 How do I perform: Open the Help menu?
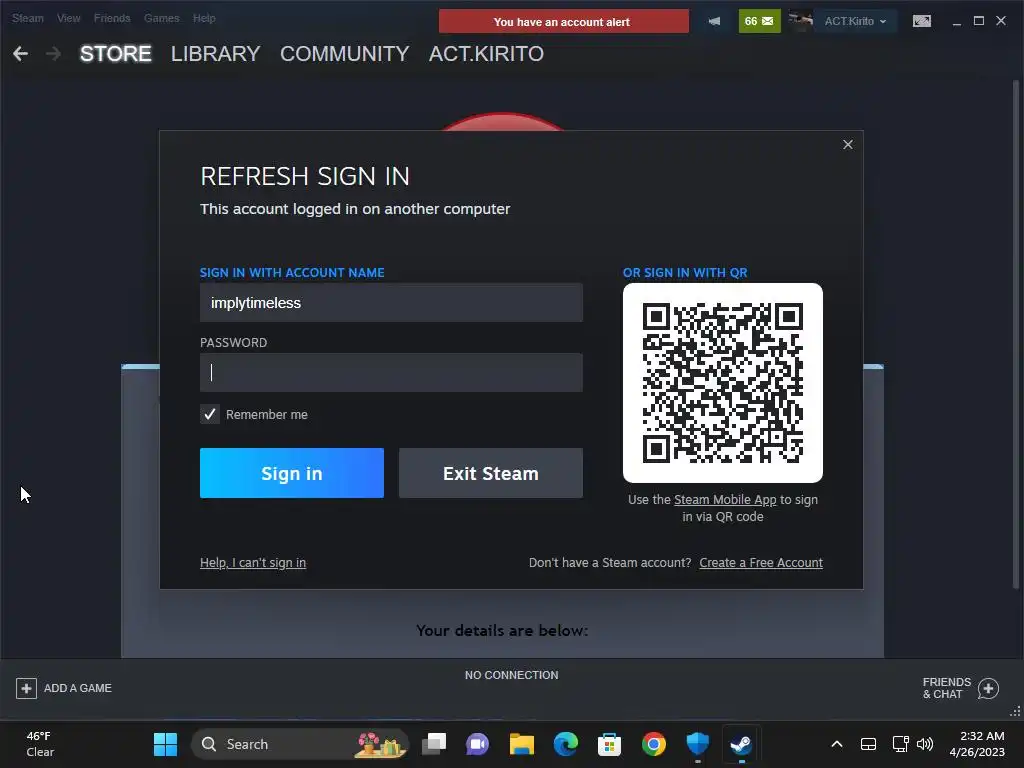pos(204,18)
